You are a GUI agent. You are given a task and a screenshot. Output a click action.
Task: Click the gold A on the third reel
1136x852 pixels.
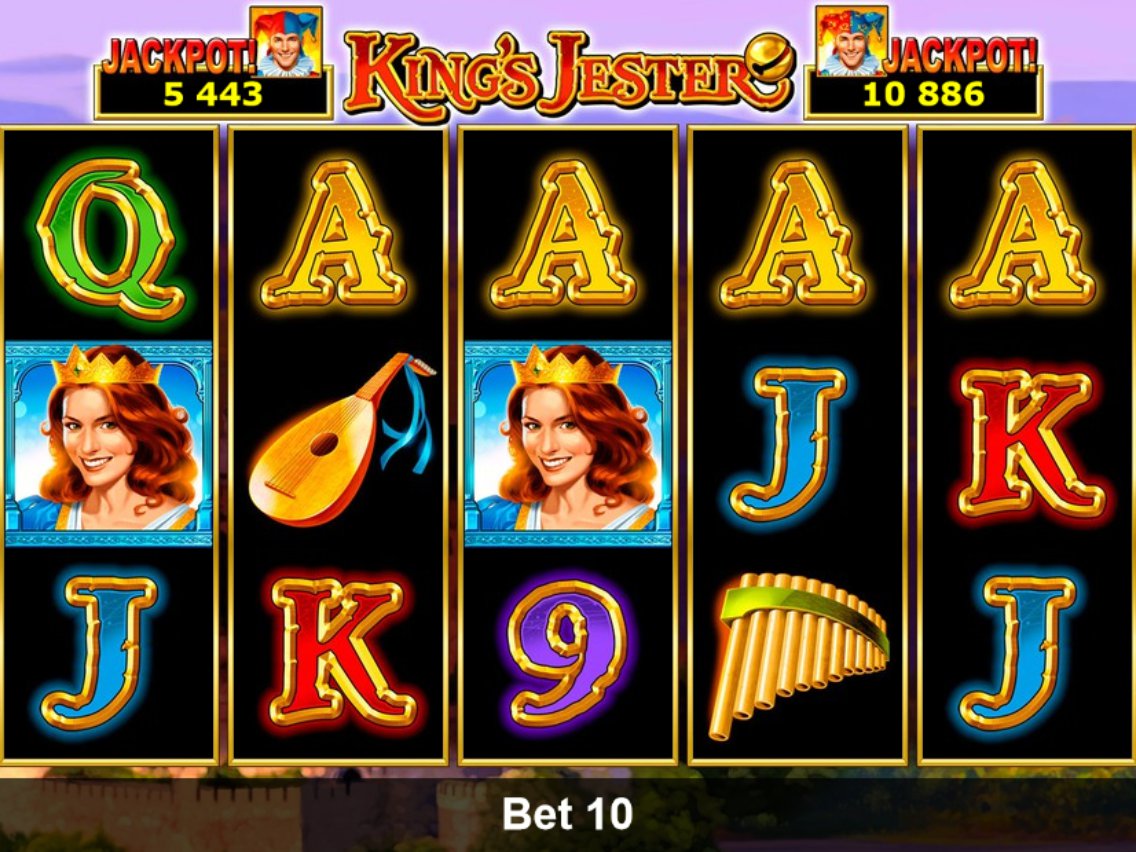click(x=564, y=234)
